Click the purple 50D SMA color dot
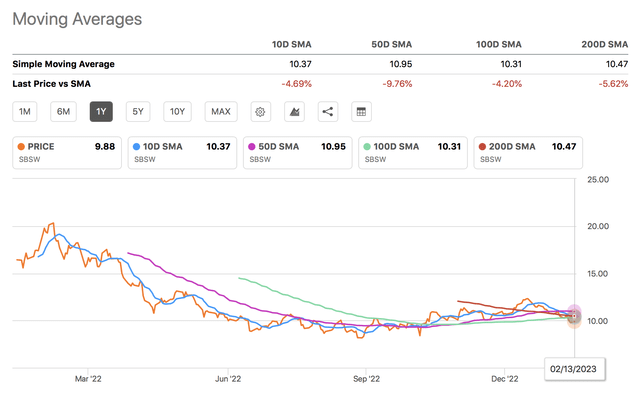 pos(252,147)
